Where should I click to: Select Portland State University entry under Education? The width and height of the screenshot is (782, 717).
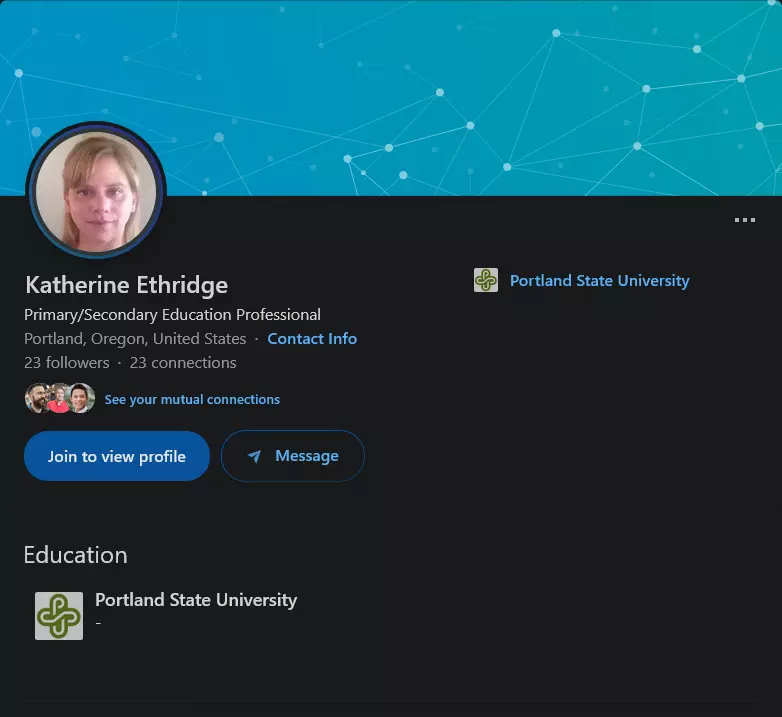pyautogui.click(x=196, y=600)
